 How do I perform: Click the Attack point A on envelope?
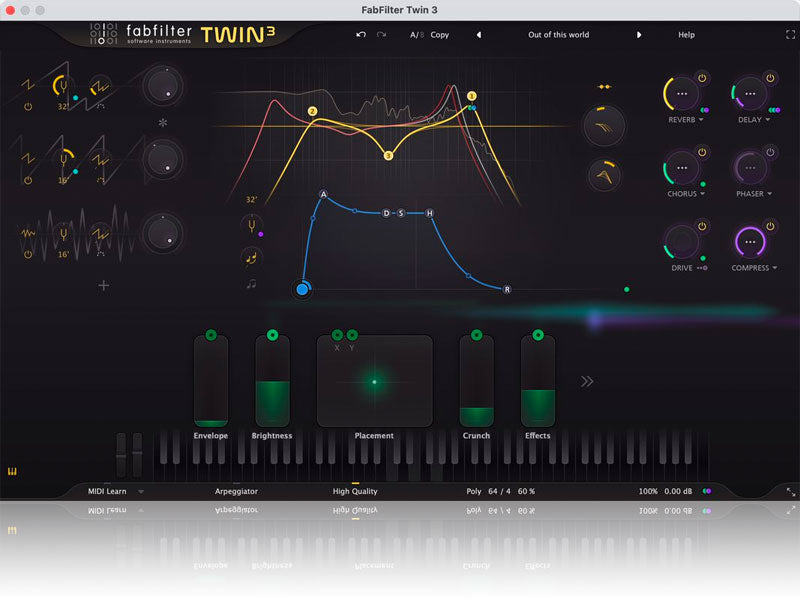(323, 194)
